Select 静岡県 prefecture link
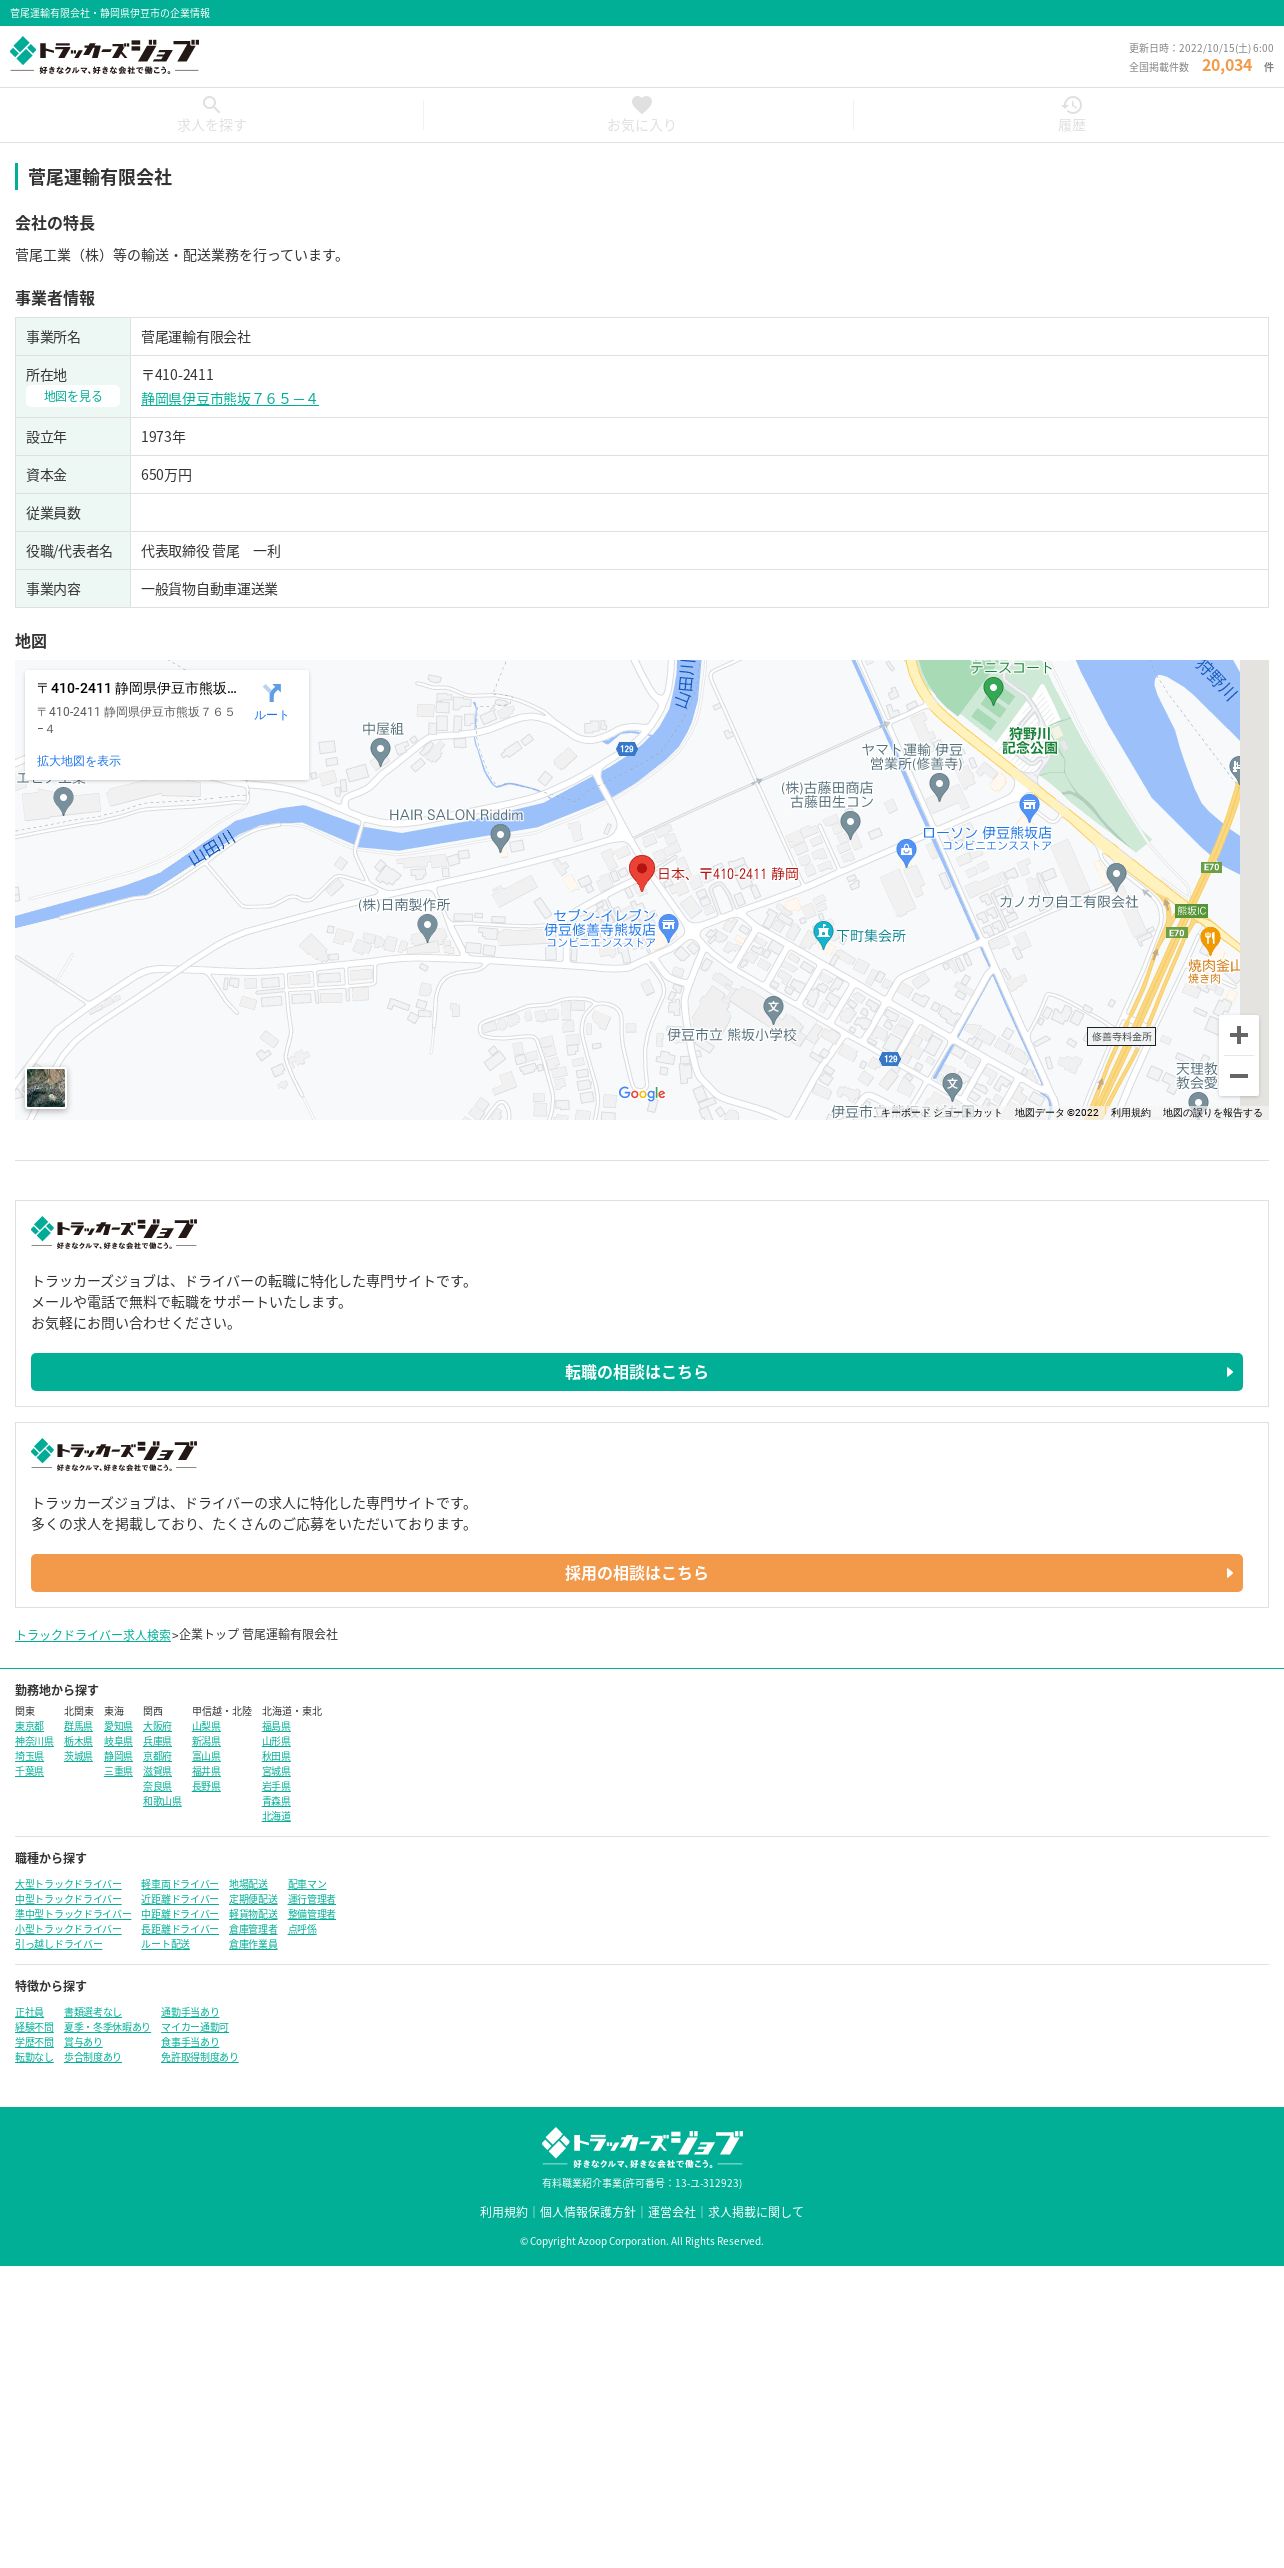 point(118,1757)
